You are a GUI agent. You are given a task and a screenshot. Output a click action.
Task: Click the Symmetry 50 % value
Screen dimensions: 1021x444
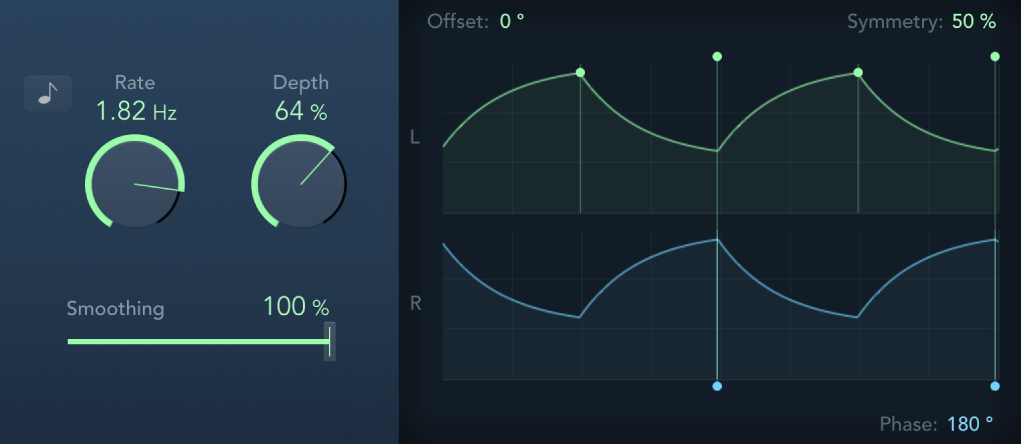pyautogui.click(x=973, y=21)
